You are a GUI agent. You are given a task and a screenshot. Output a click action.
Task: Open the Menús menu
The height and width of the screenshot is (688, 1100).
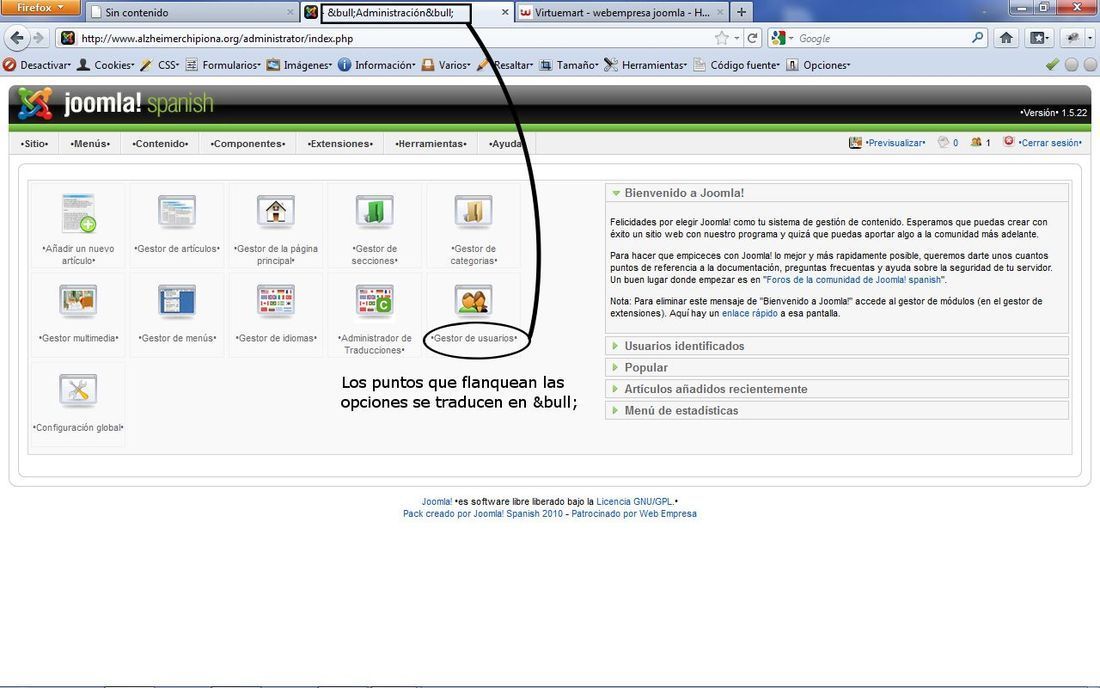point(90,144)
